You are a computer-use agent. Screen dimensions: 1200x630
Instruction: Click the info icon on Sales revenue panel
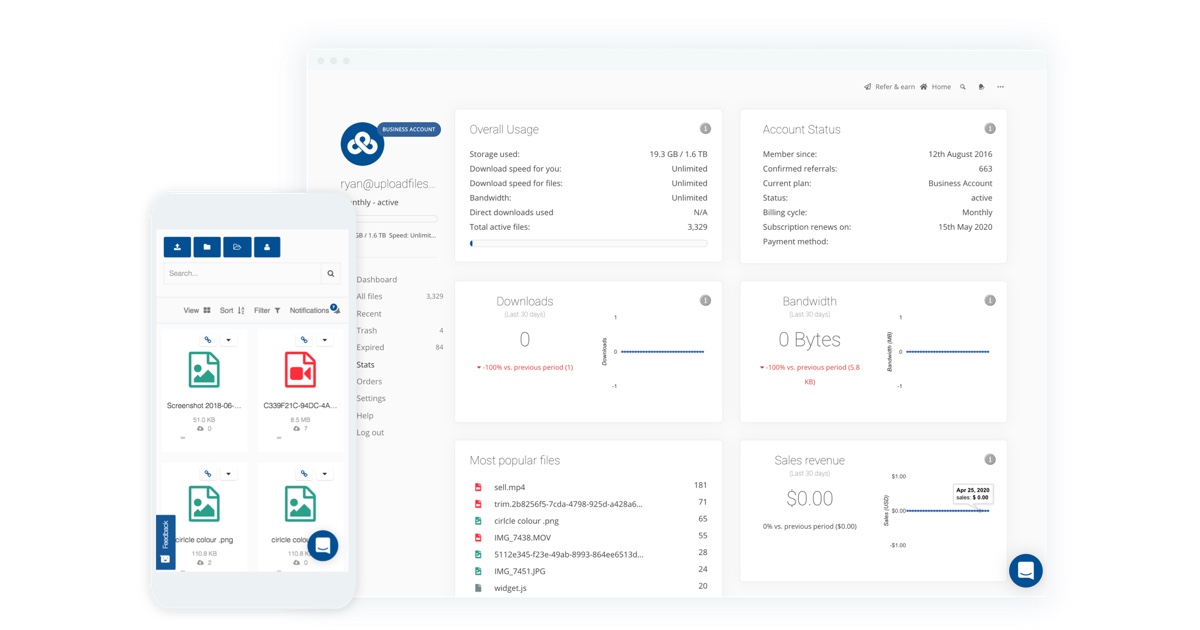pyautogui.click(x=990, y=459)
